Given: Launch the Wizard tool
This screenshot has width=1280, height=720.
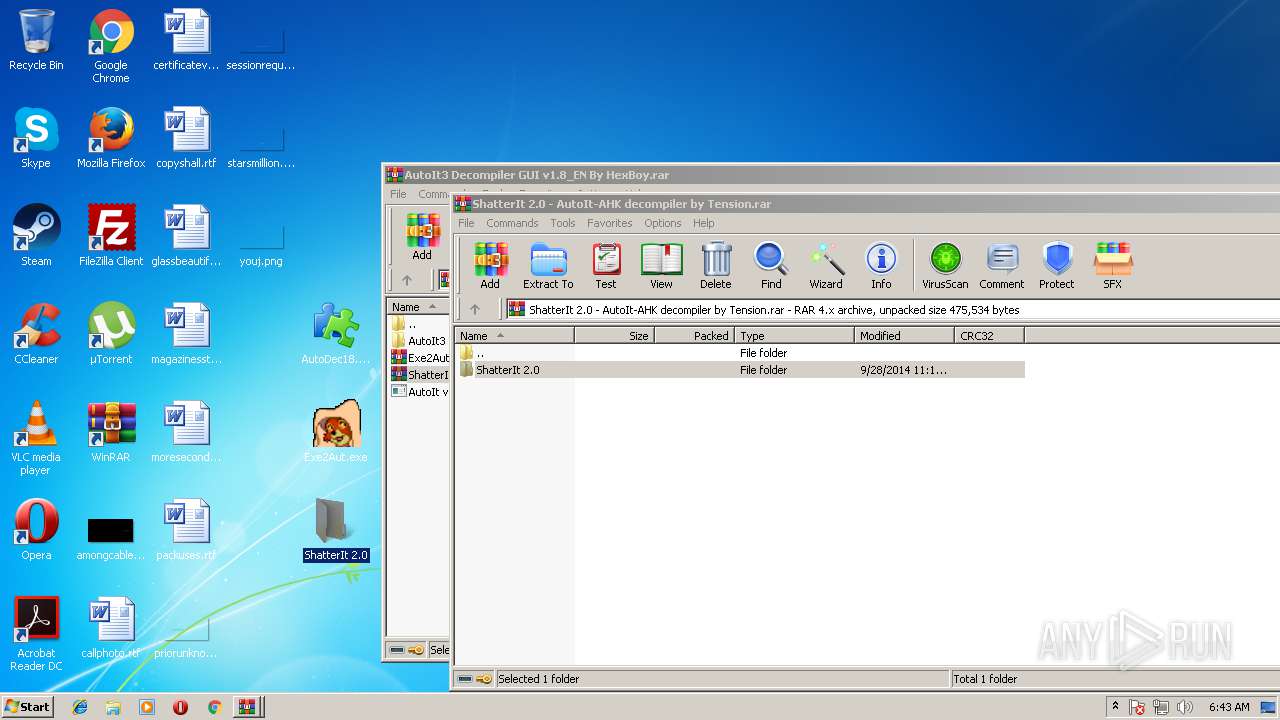Looking at the screenshot, I should 826,266.
